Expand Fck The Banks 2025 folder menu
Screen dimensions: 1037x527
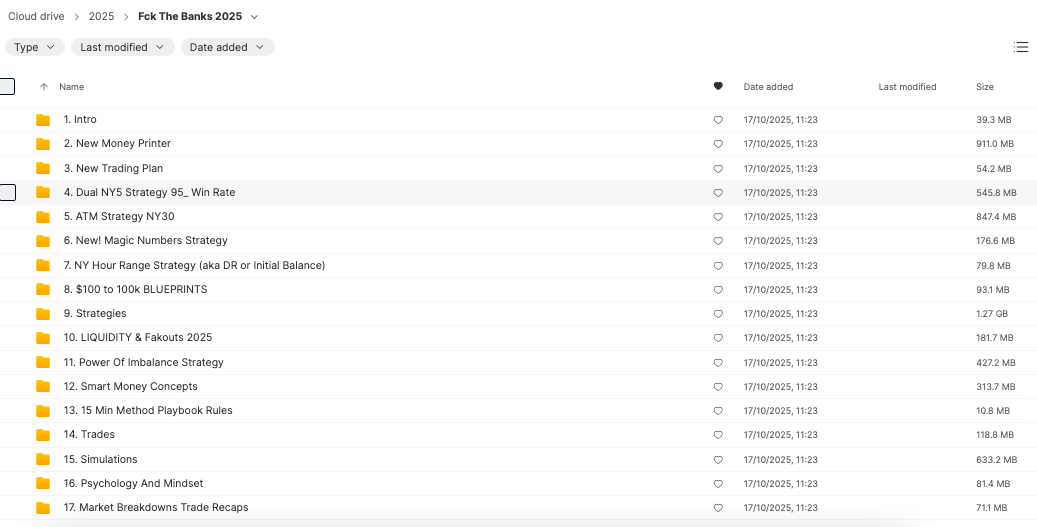pyautogui.click(x=254, y=17)
